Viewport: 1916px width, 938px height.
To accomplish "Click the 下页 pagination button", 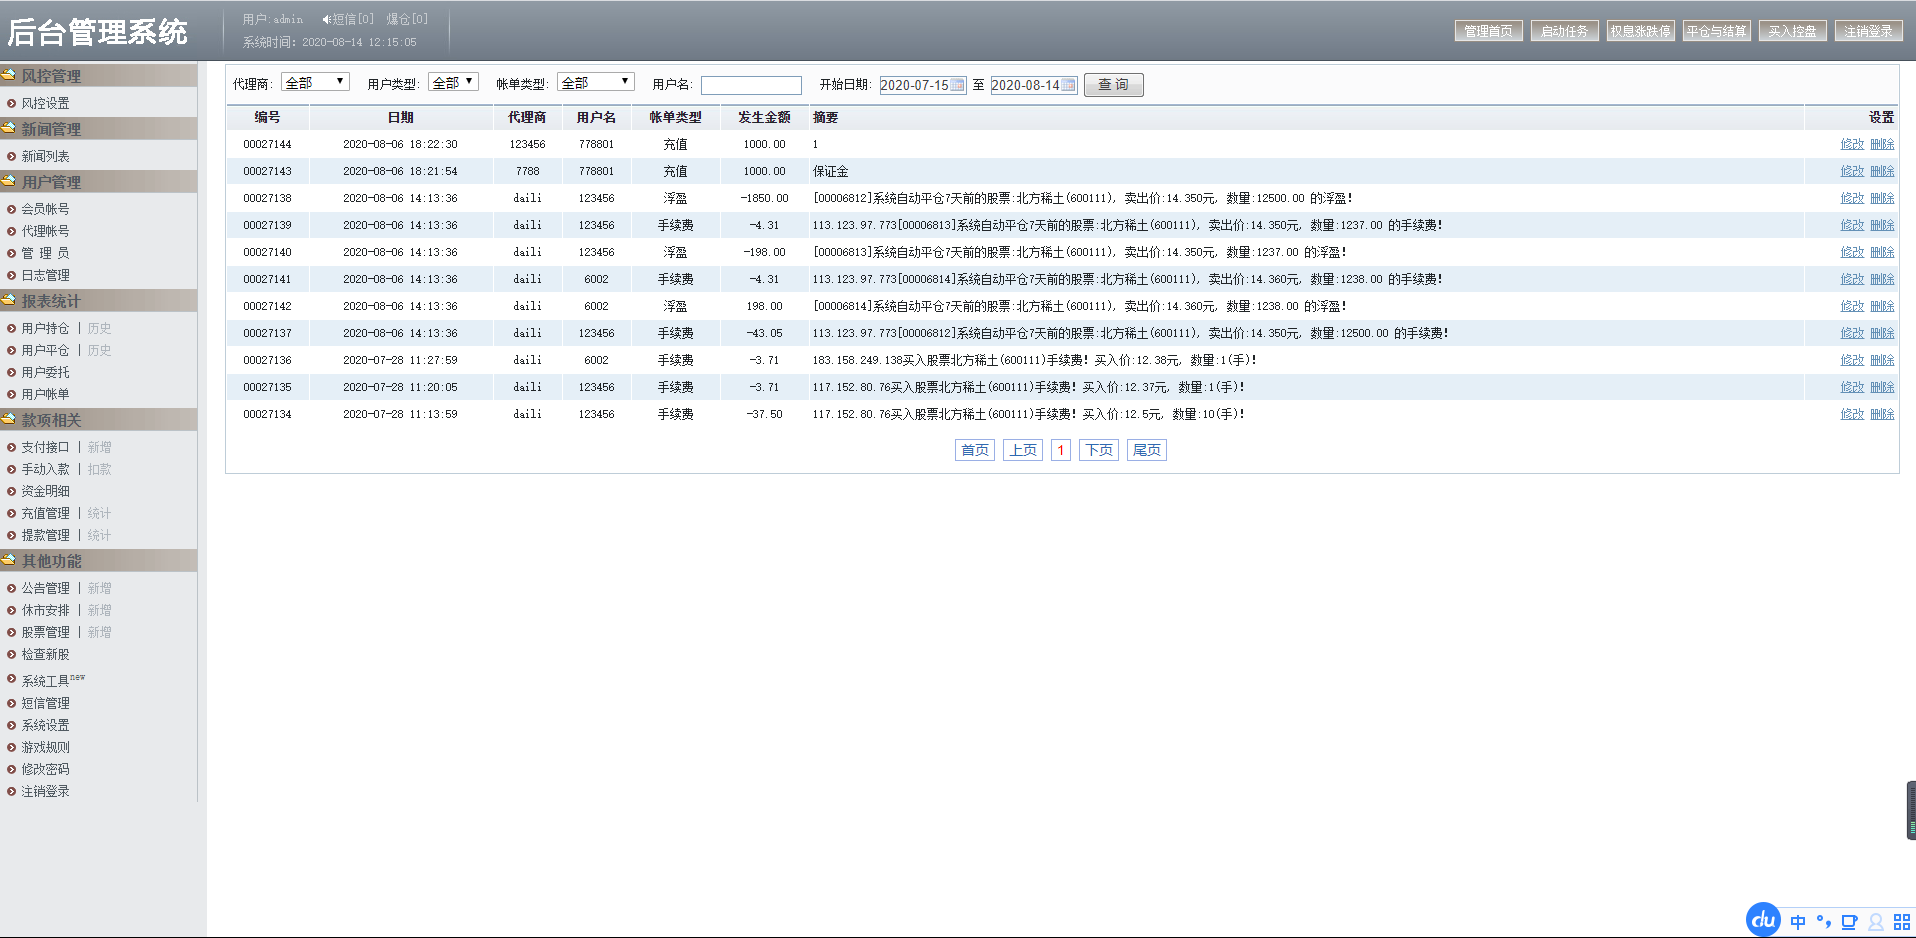I will [x=1098, y=450].
